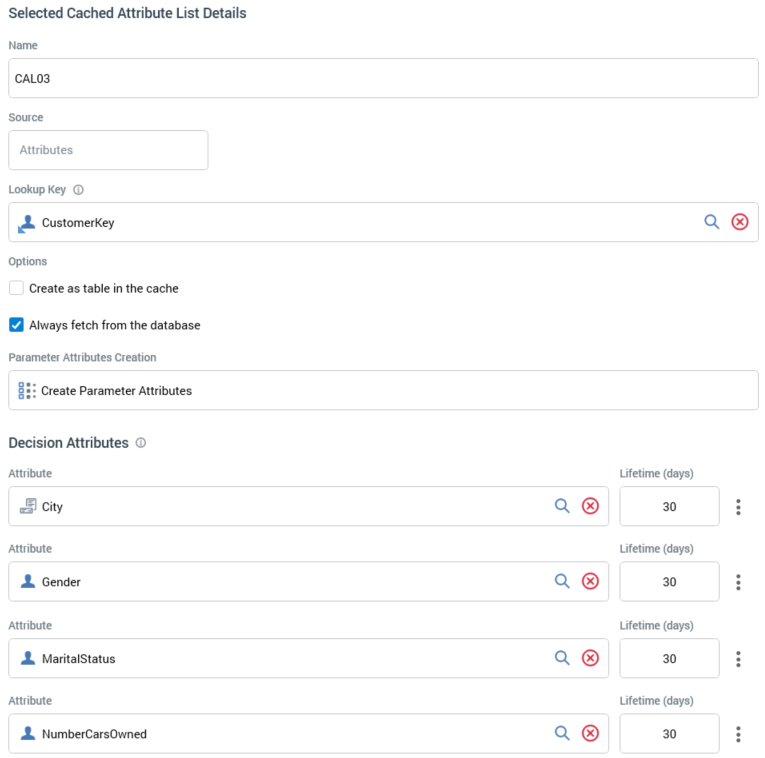Open the Source dropdown
Image resolution: width=765 pixels, height=758 pixels.
(108, 150)
